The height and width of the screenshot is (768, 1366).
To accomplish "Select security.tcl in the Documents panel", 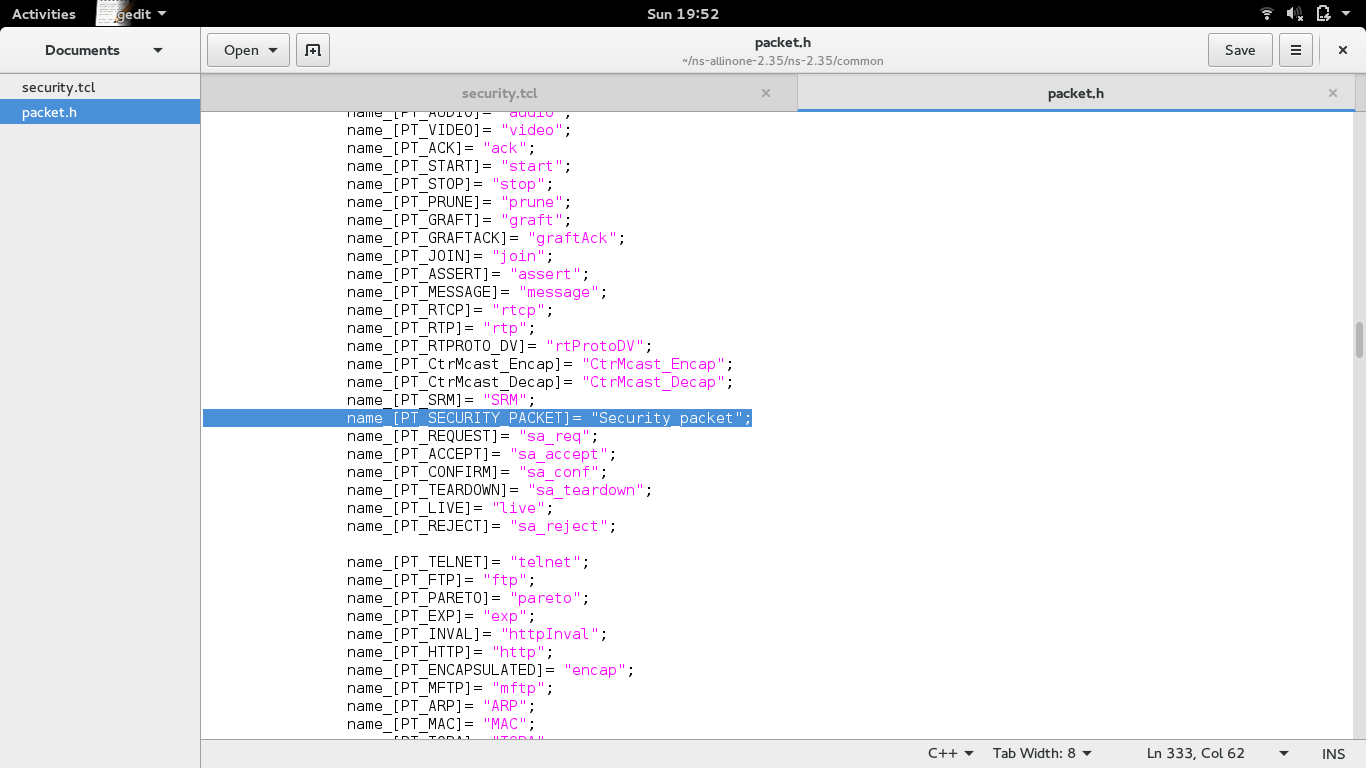I will pyautogui.click(x=100, y=87).
